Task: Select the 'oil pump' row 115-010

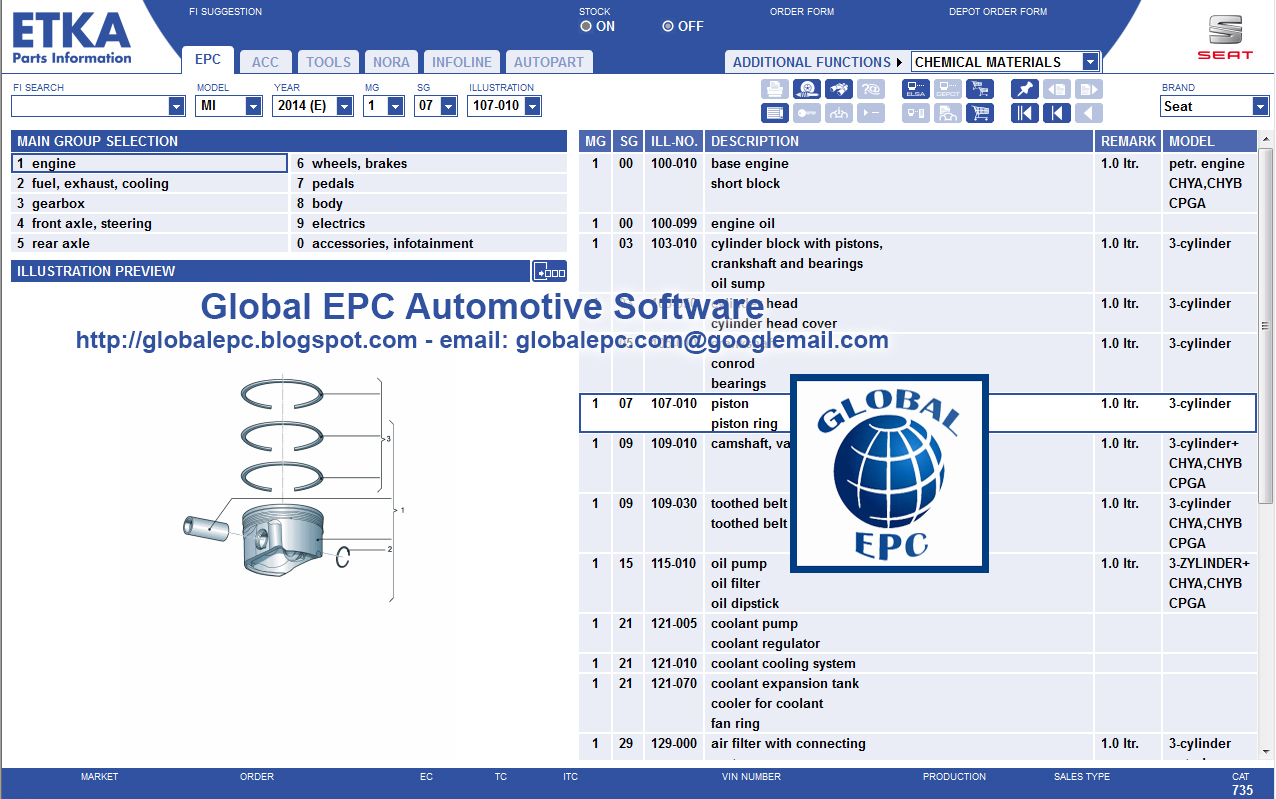Action: point(918,583)
